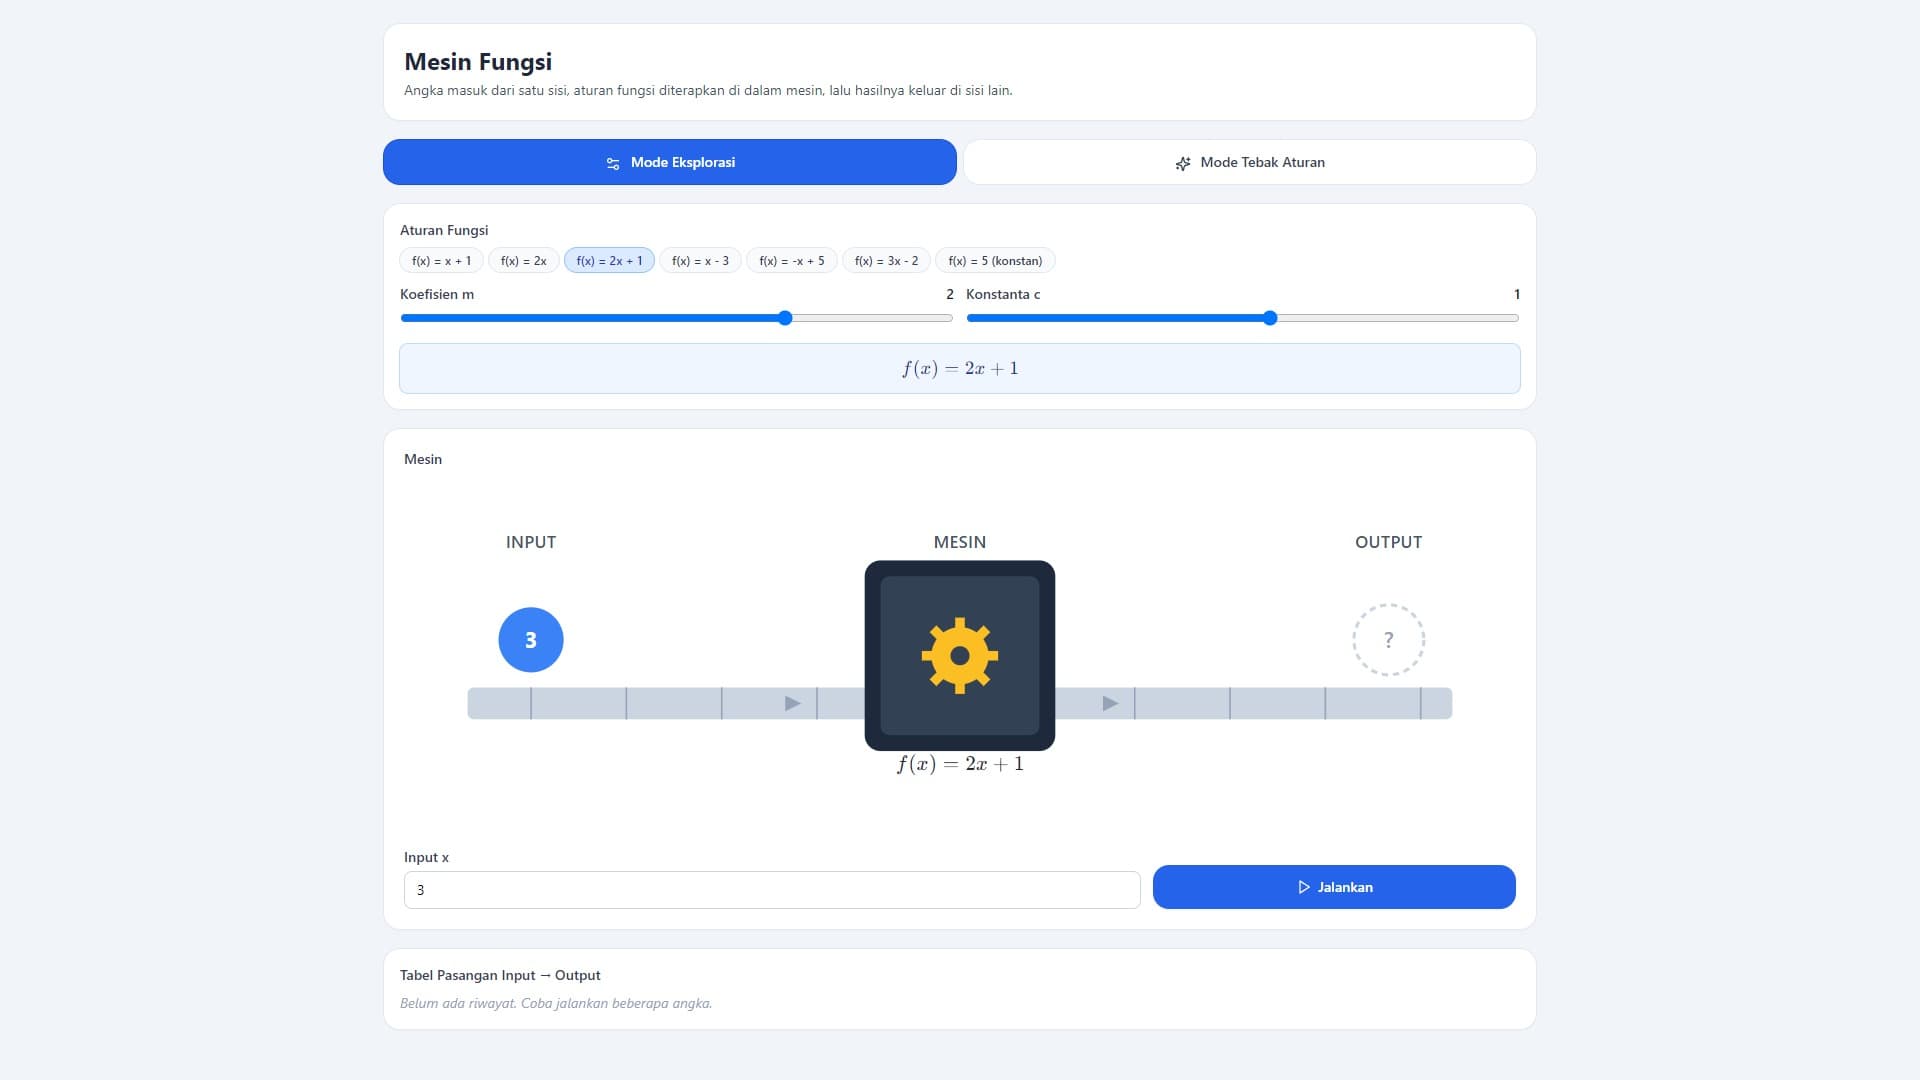Select the f(x) = 2x preset chip
This screenshot has height=1080, width=1920.
click(x=524, y=261)
